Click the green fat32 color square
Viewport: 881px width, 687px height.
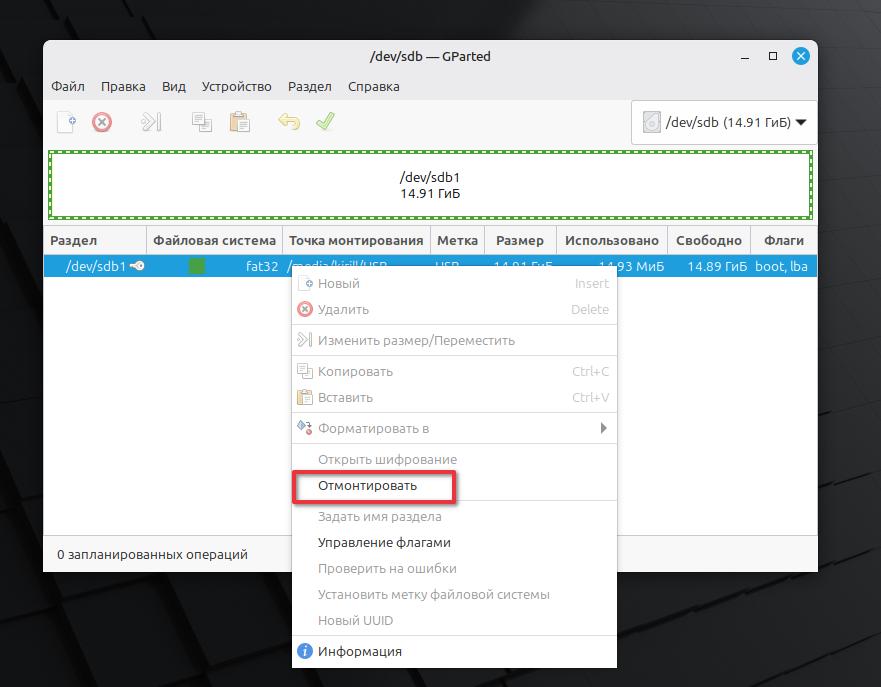[197, 266]
